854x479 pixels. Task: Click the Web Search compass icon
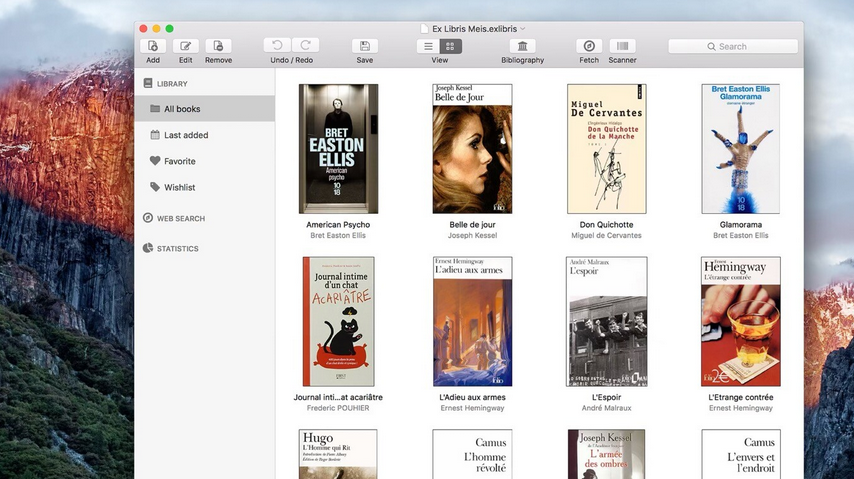[x=148, y=218]
